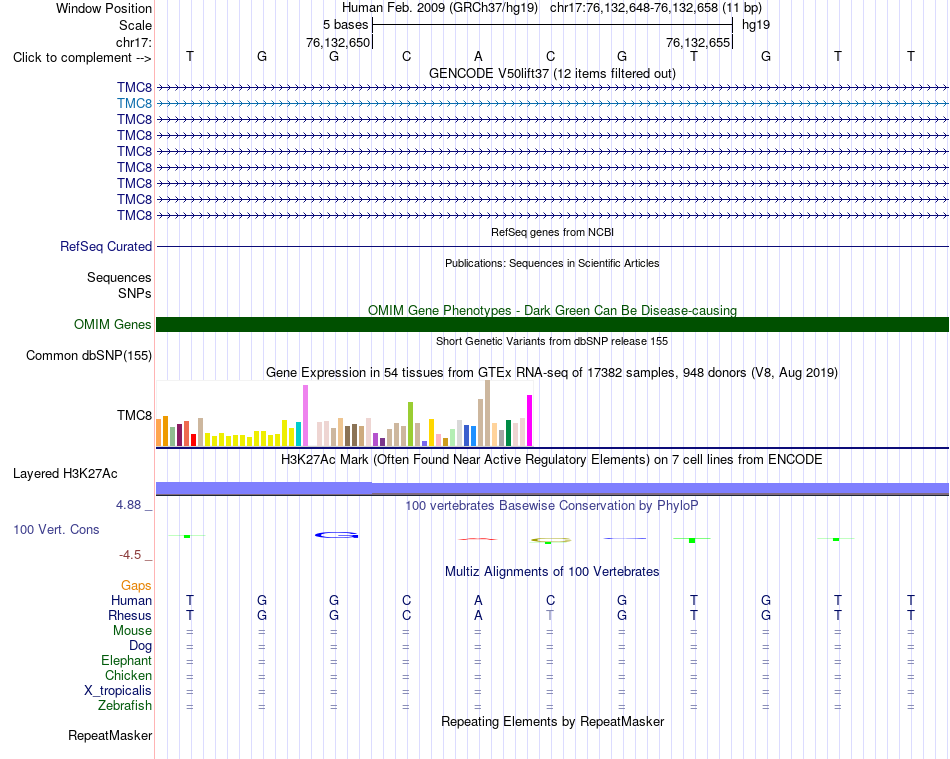Screen dimensions: 950x759
Task: Open 'Repeating Elements by RepeatMasker' title
Action: (x=552, y=721)
